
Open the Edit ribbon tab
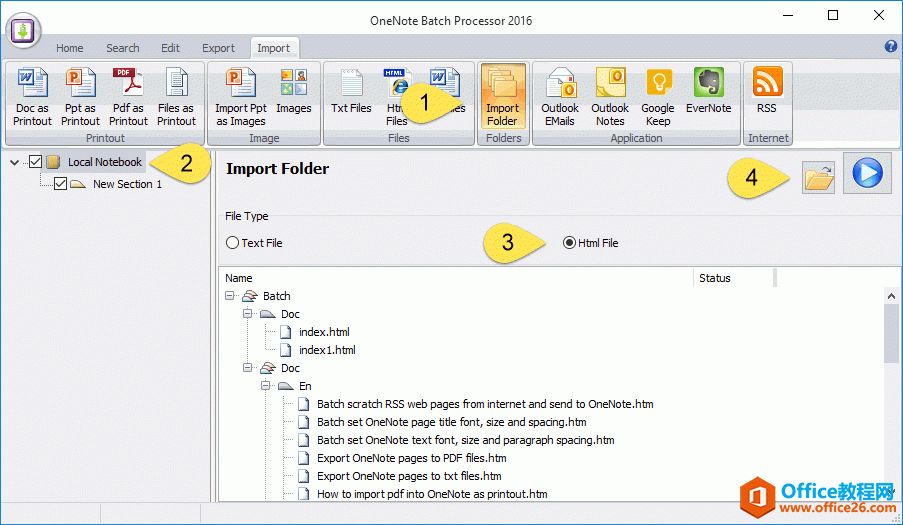170,48
